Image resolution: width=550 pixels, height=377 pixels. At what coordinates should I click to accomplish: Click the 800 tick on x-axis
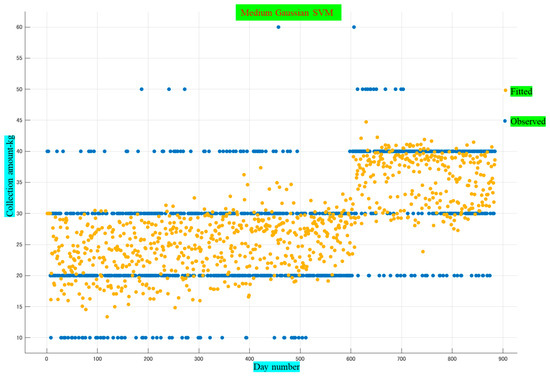(452, 359)
